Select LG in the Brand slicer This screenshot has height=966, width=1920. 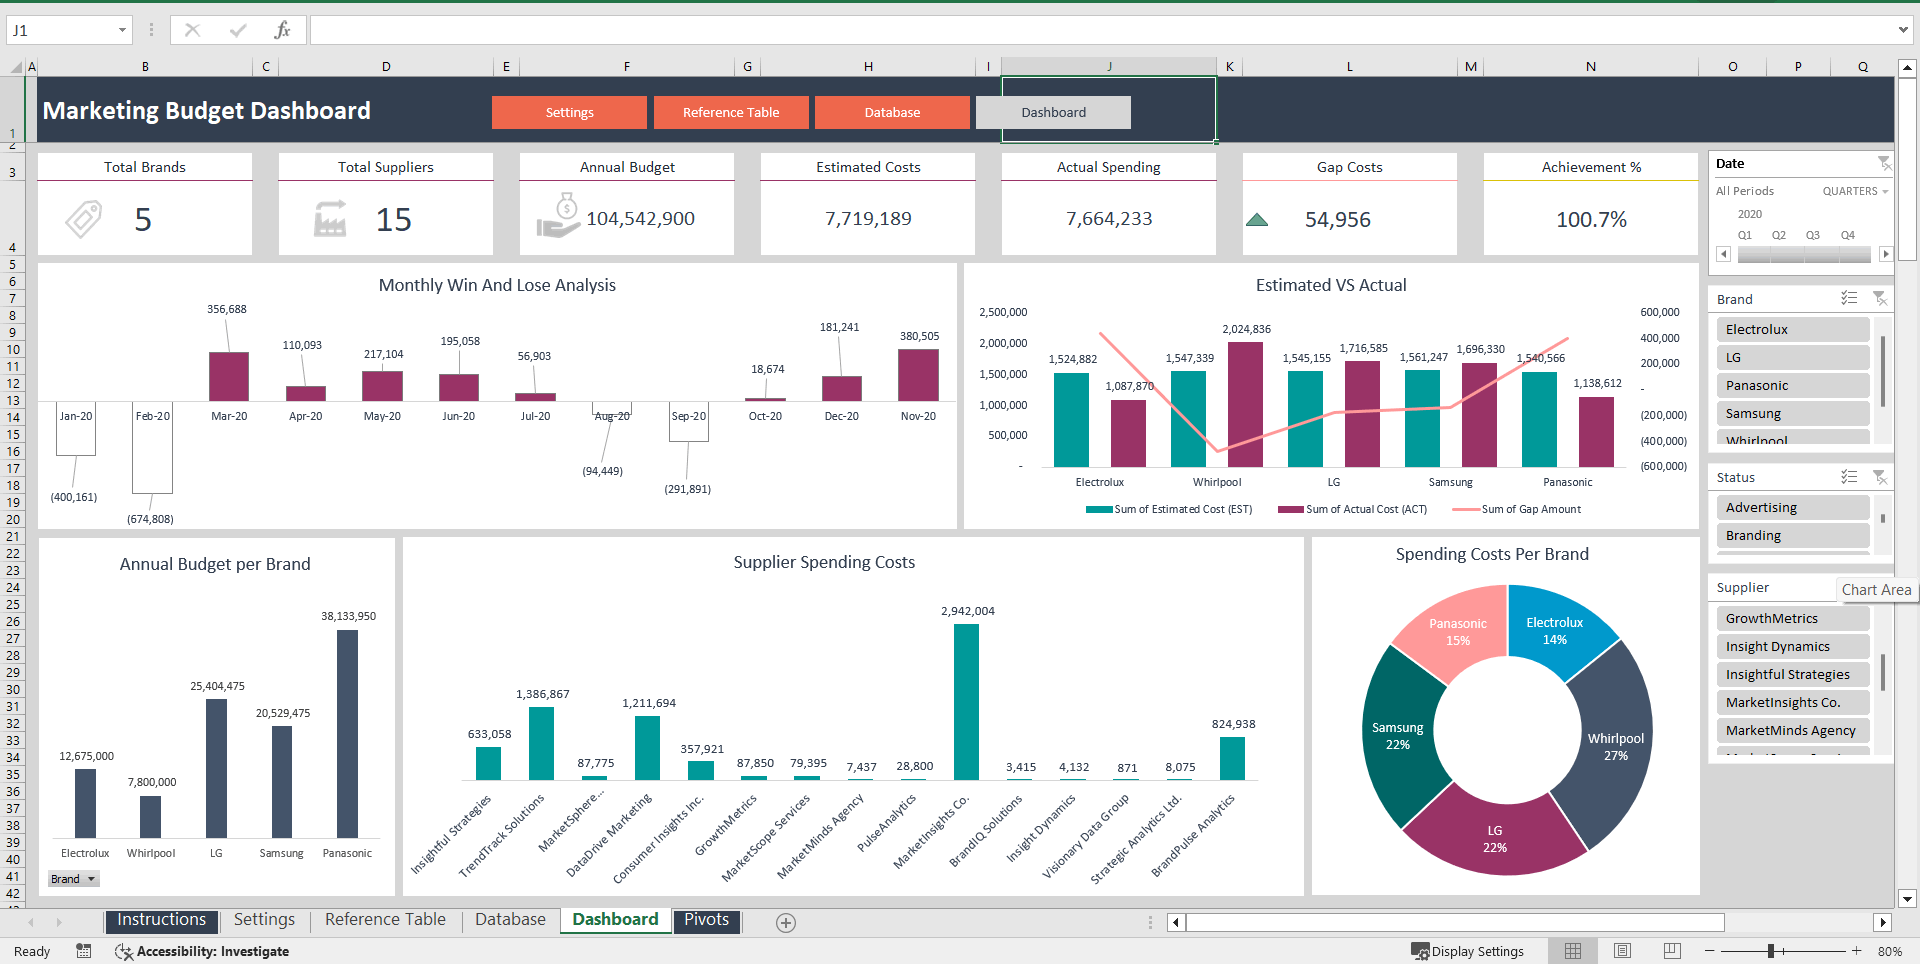1793,357
